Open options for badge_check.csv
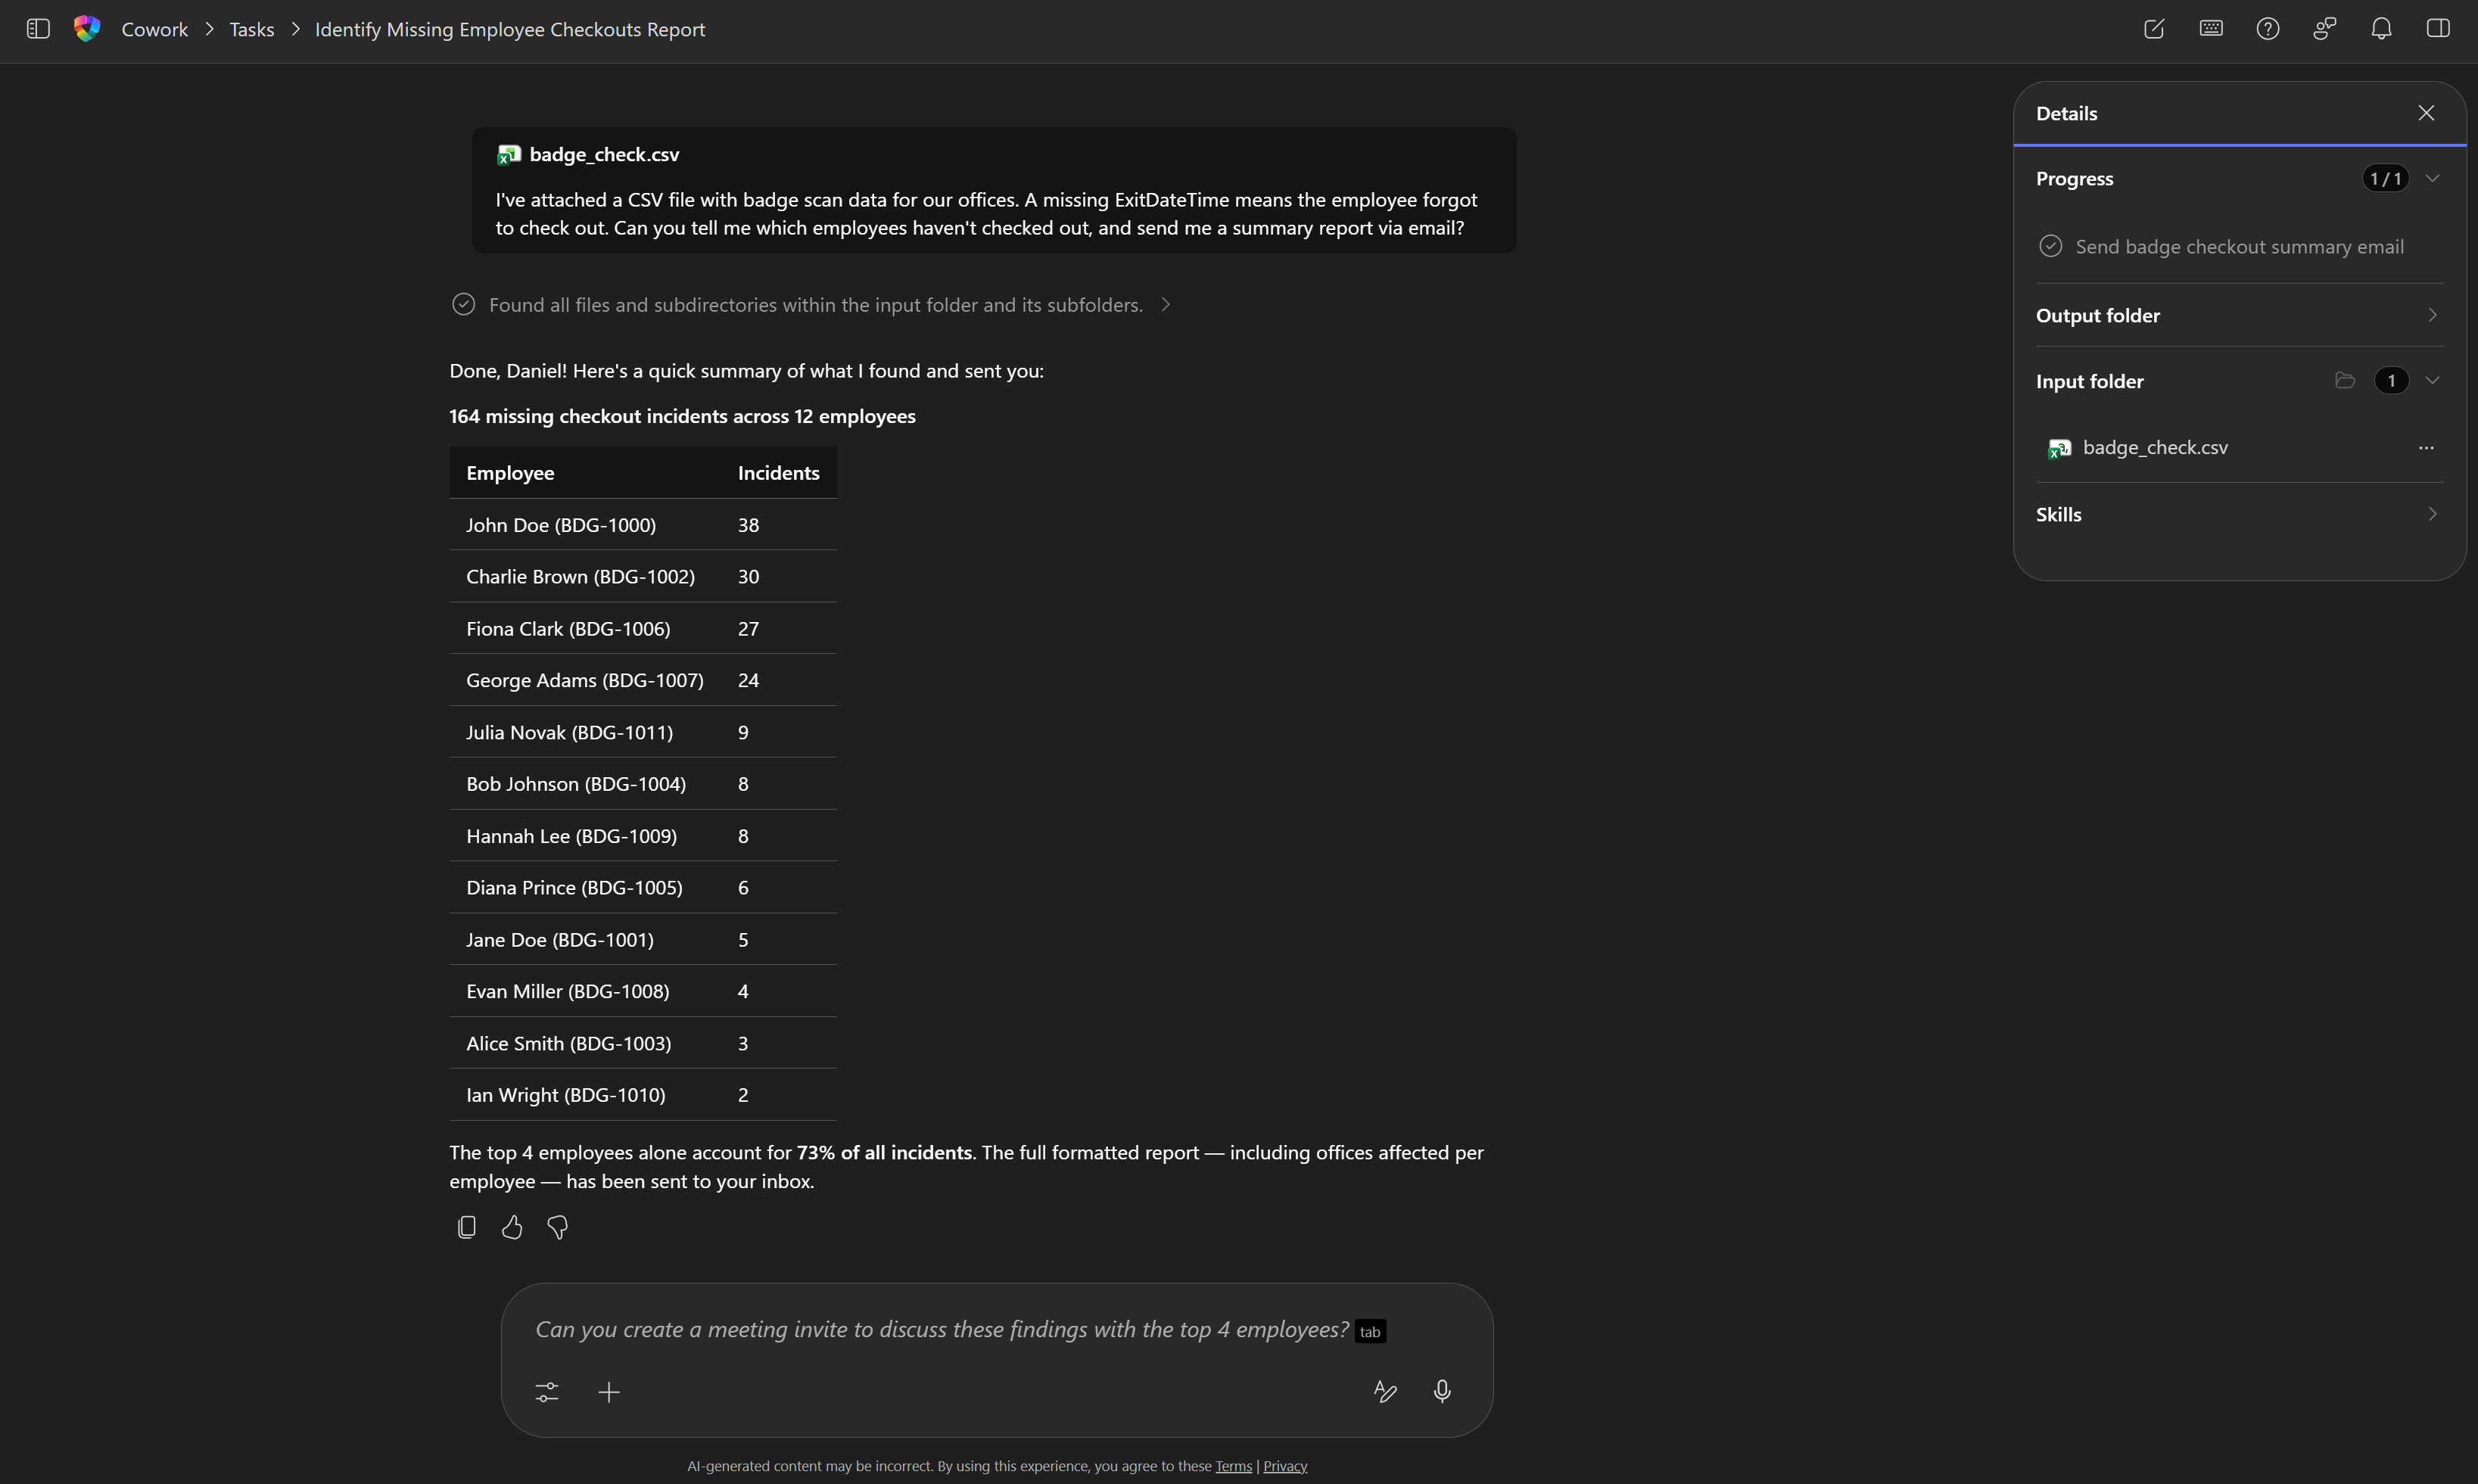2478x1484 pixels. (2427, 447)
